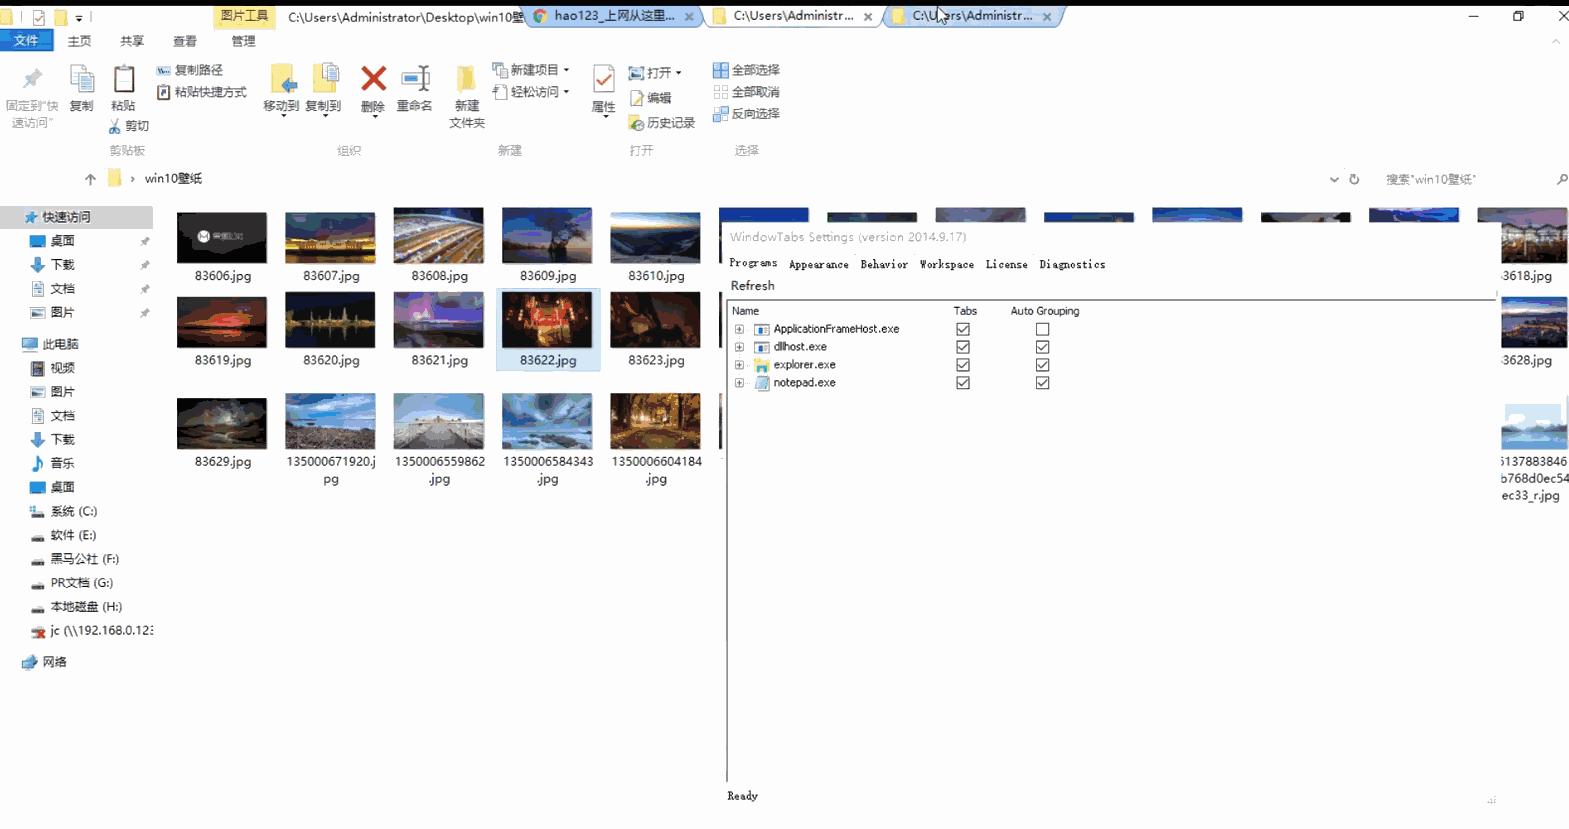Image resolution: width=1569 pixels, height=829 pixels.
Task: Switch to the 共享 (Share) ribbon tab
Action: click(x=132, y=41)
